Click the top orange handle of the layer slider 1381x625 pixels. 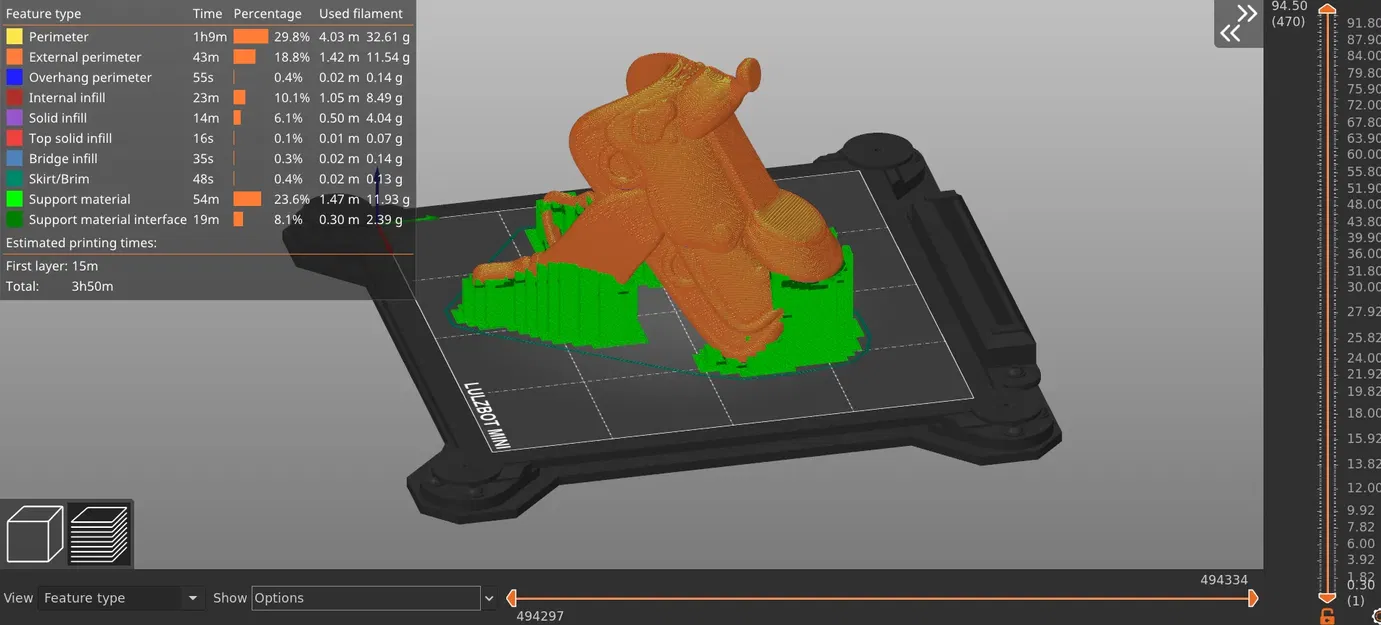point(1327,8)
